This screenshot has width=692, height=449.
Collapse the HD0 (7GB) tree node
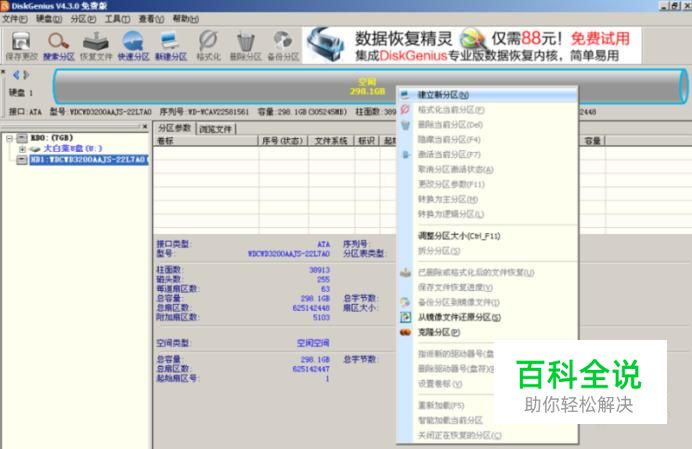(x=9, y=138)
